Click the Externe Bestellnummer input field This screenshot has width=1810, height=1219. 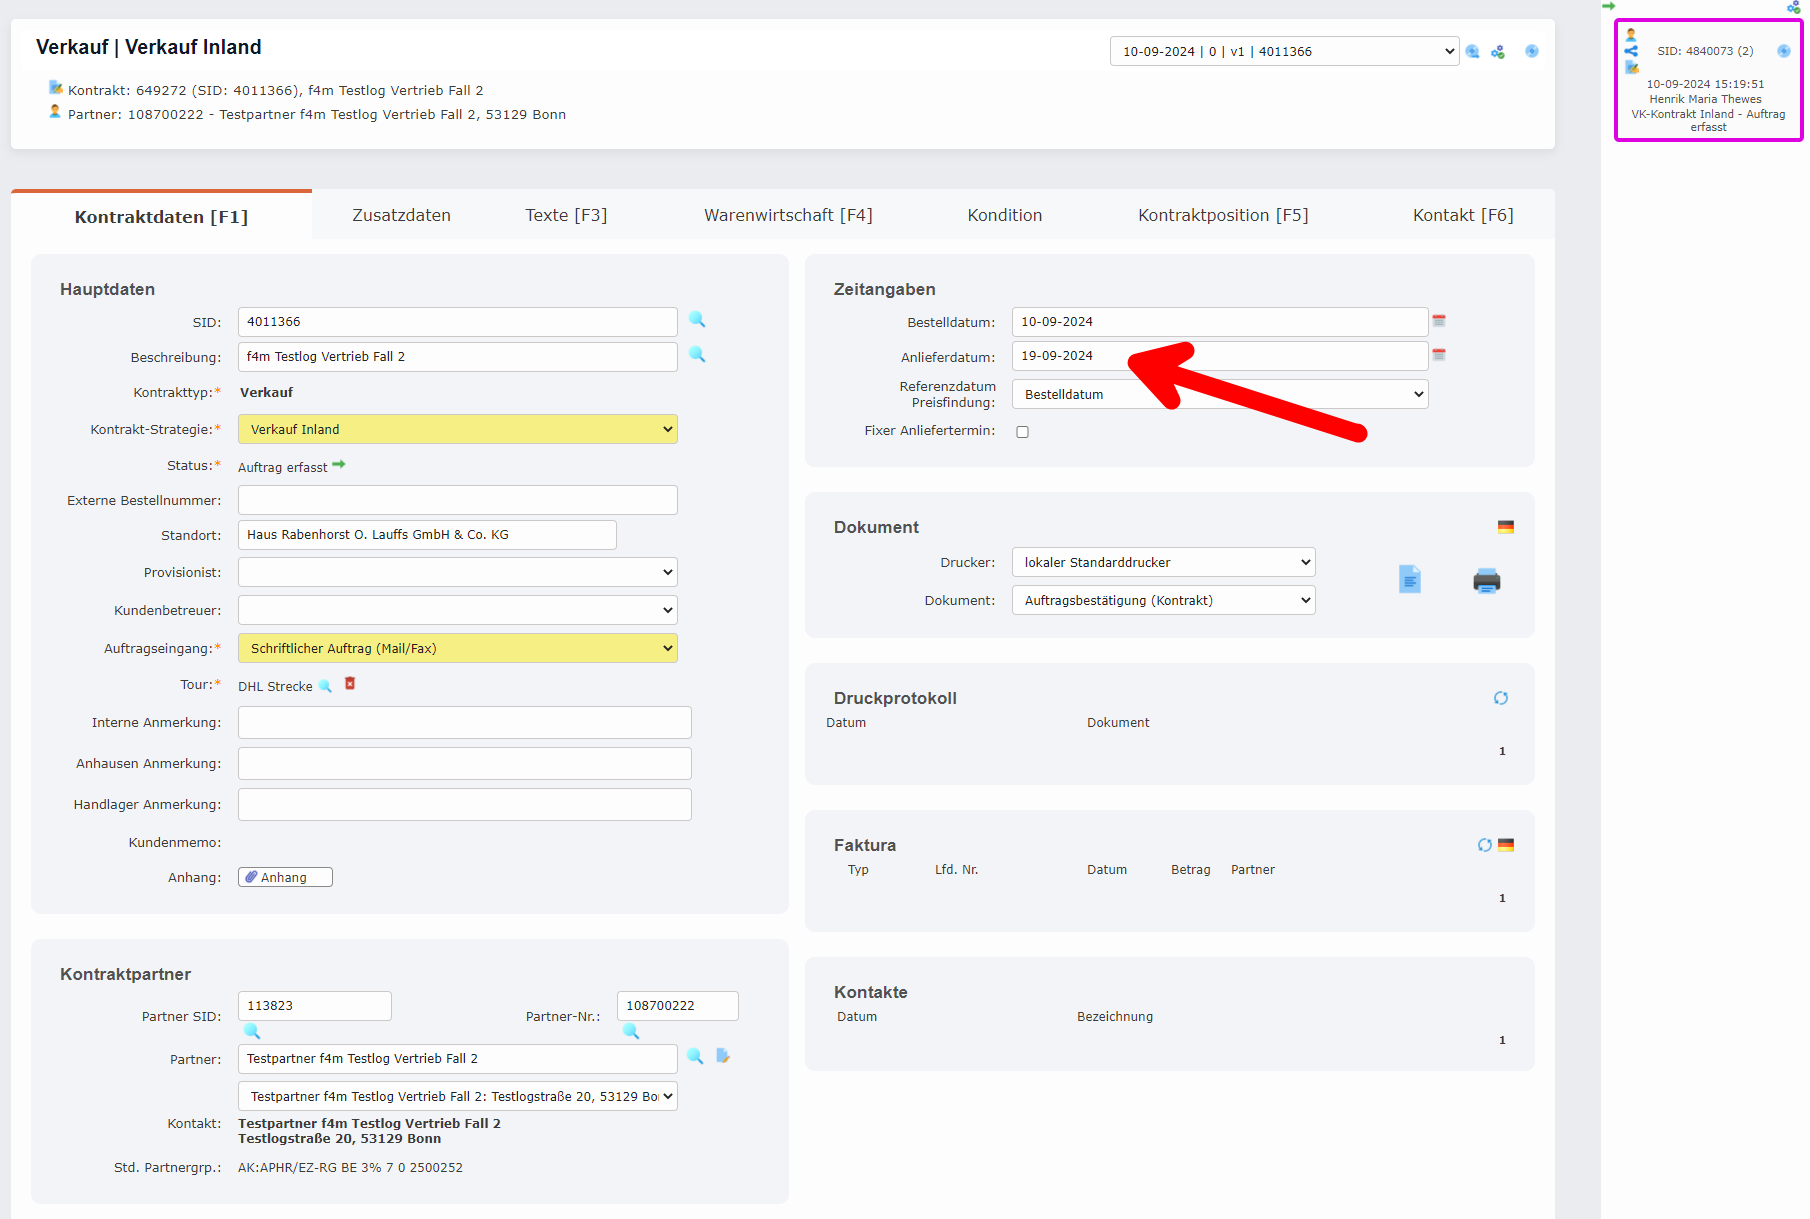(x=457, y=500)
